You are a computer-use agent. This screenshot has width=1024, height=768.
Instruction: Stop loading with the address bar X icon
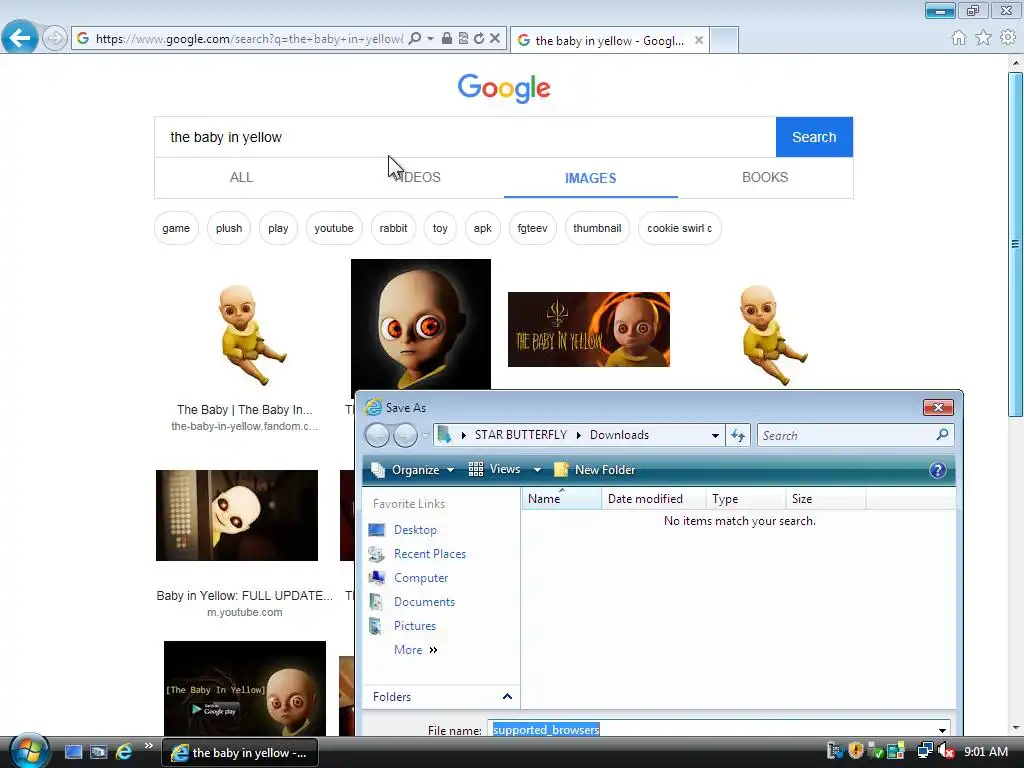tap(495, 39)
